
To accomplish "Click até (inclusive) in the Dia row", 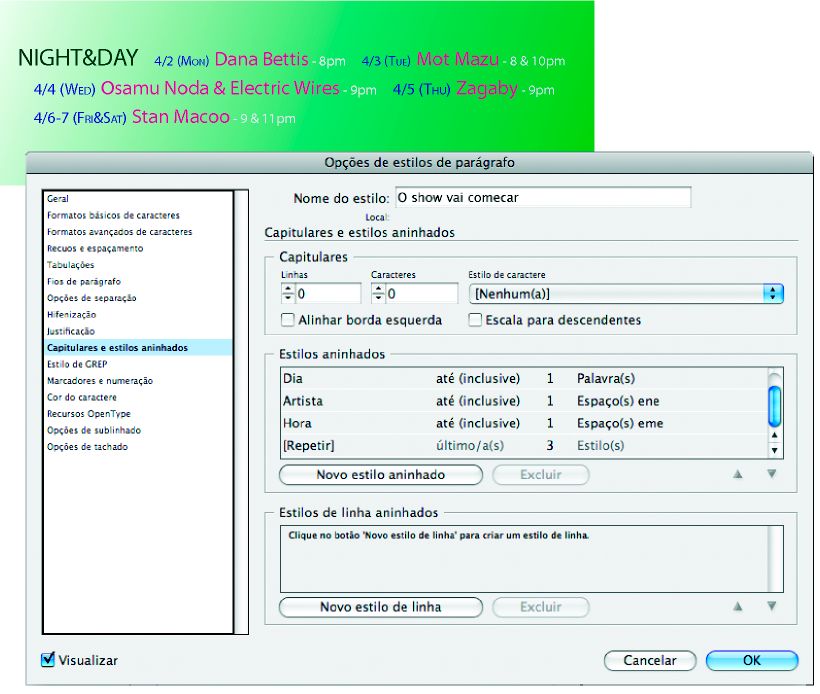I will (x=478, y=379).
